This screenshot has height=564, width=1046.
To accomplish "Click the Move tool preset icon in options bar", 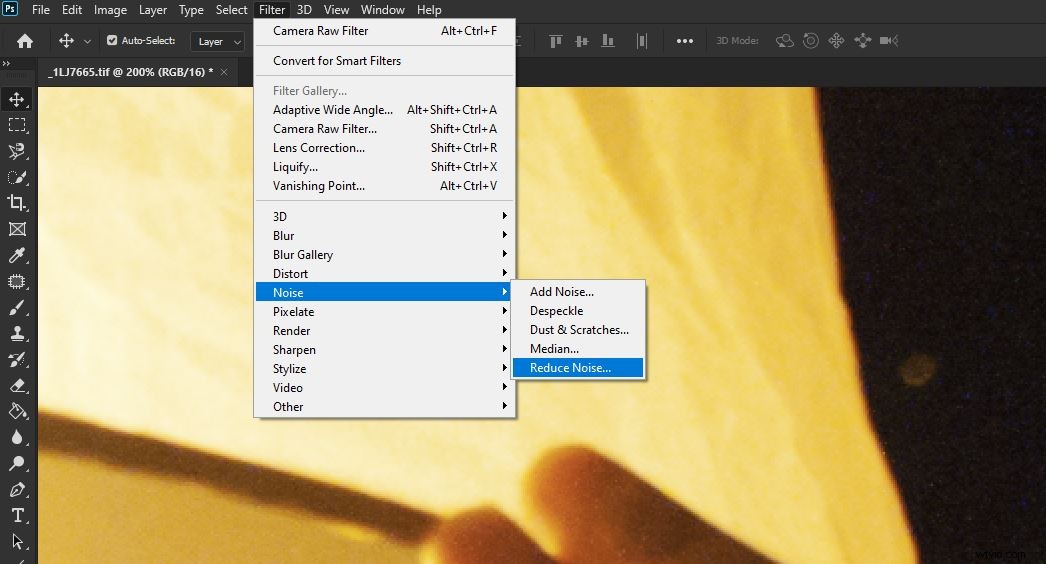I will pos(66,41).
